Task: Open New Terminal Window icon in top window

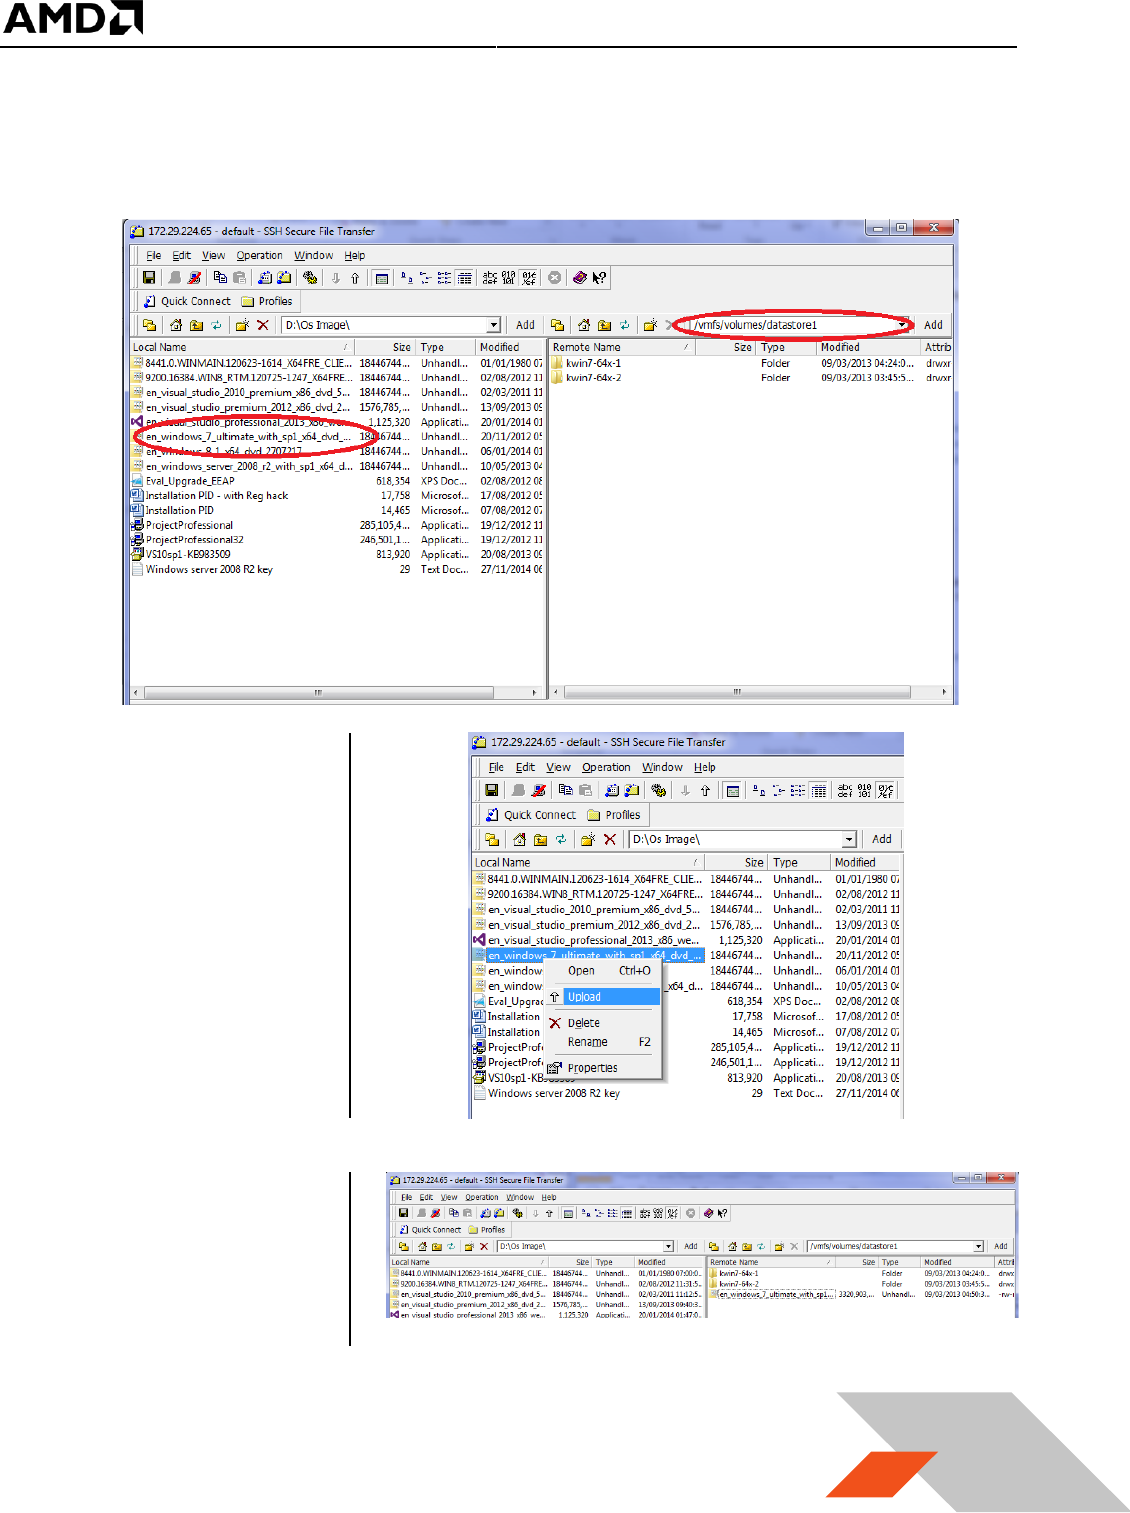Action: pyautogui.click(x=265, y=278)
